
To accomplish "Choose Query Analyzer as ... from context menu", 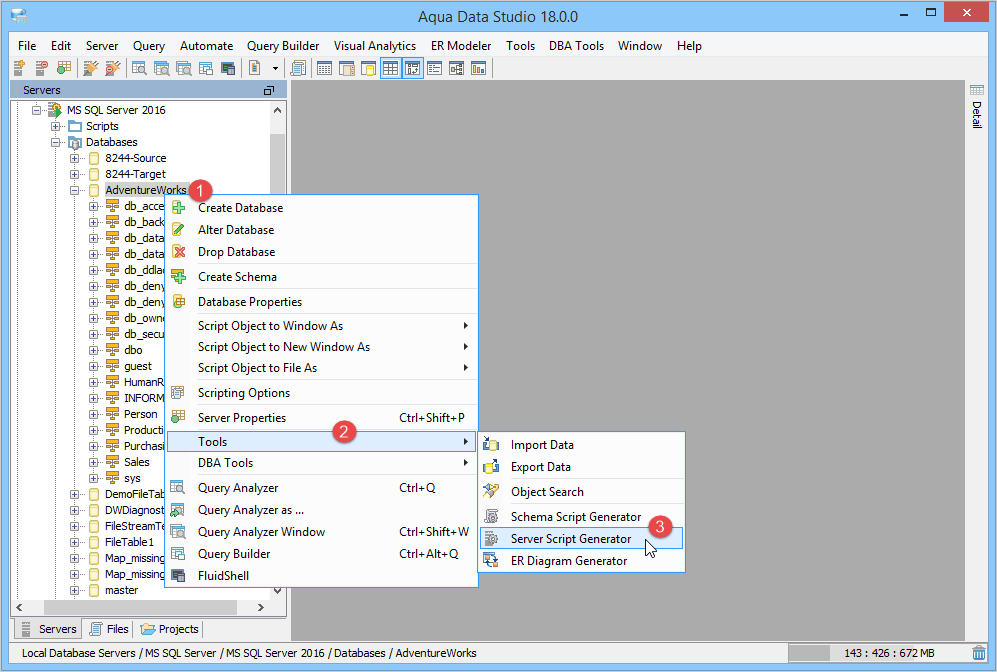I will 322,510.
